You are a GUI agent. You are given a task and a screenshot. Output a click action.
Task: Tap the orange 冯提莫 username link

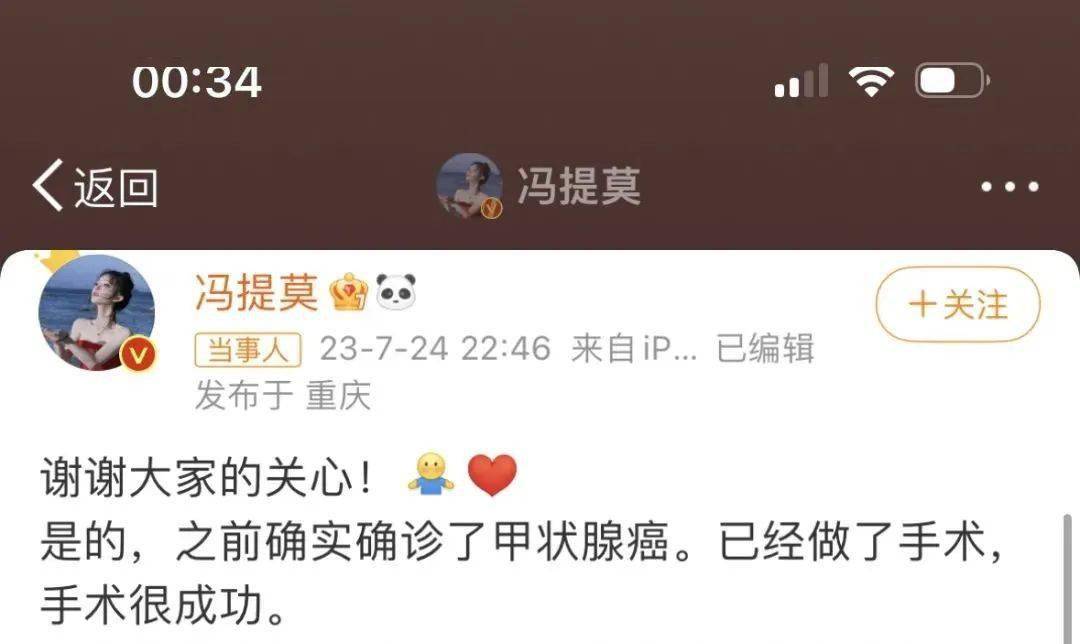(256, 292)
